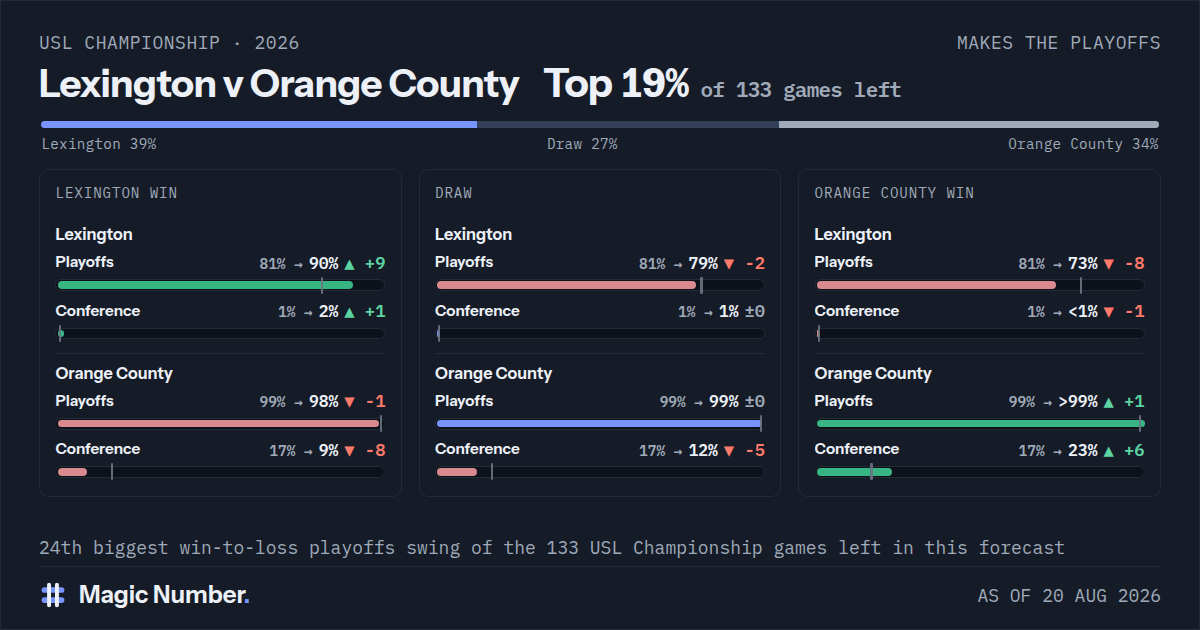This screenshot has width=1200, height=630.
Task: Click Orange County playoffs blue bar in Draw panel
Action: 599,424
